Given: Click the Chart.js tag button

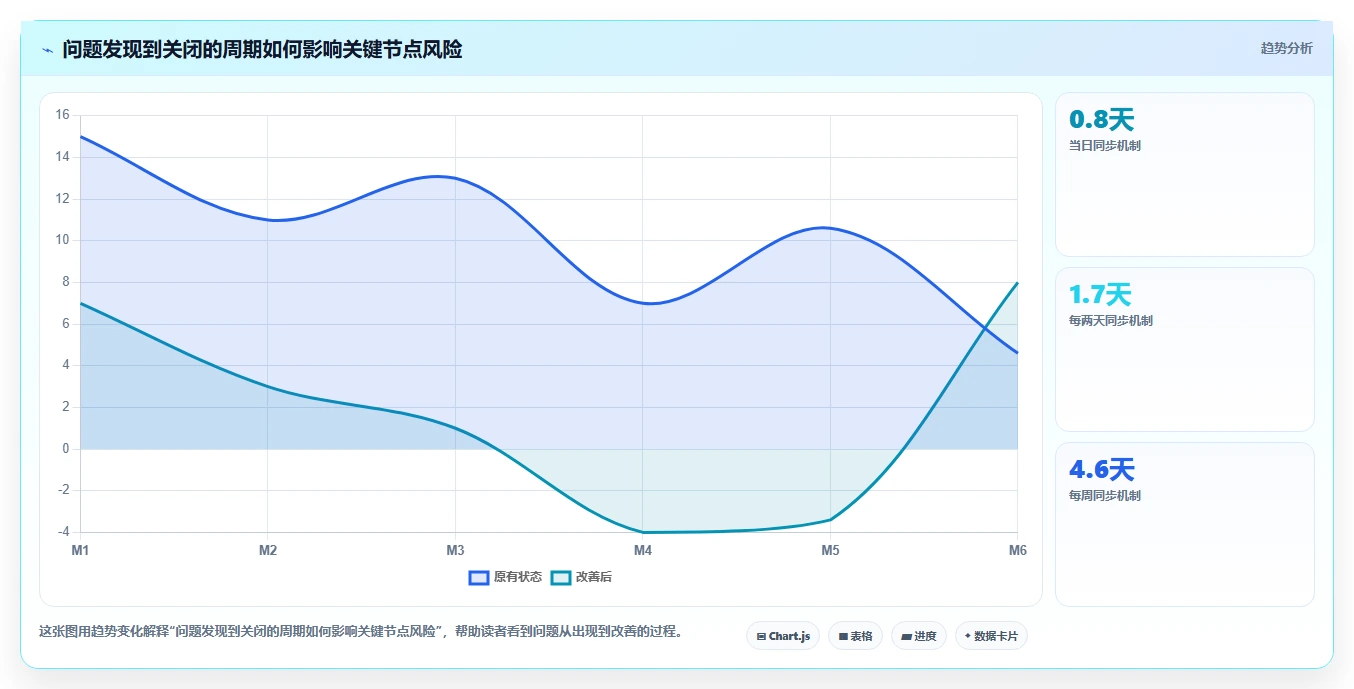Looking at the screenshot, I should pyautogui.click(x=783, y=636).
